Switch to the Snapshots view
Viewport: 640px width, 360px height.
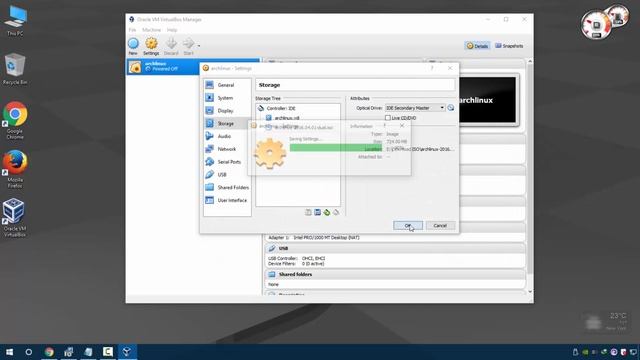coord(509,46)
